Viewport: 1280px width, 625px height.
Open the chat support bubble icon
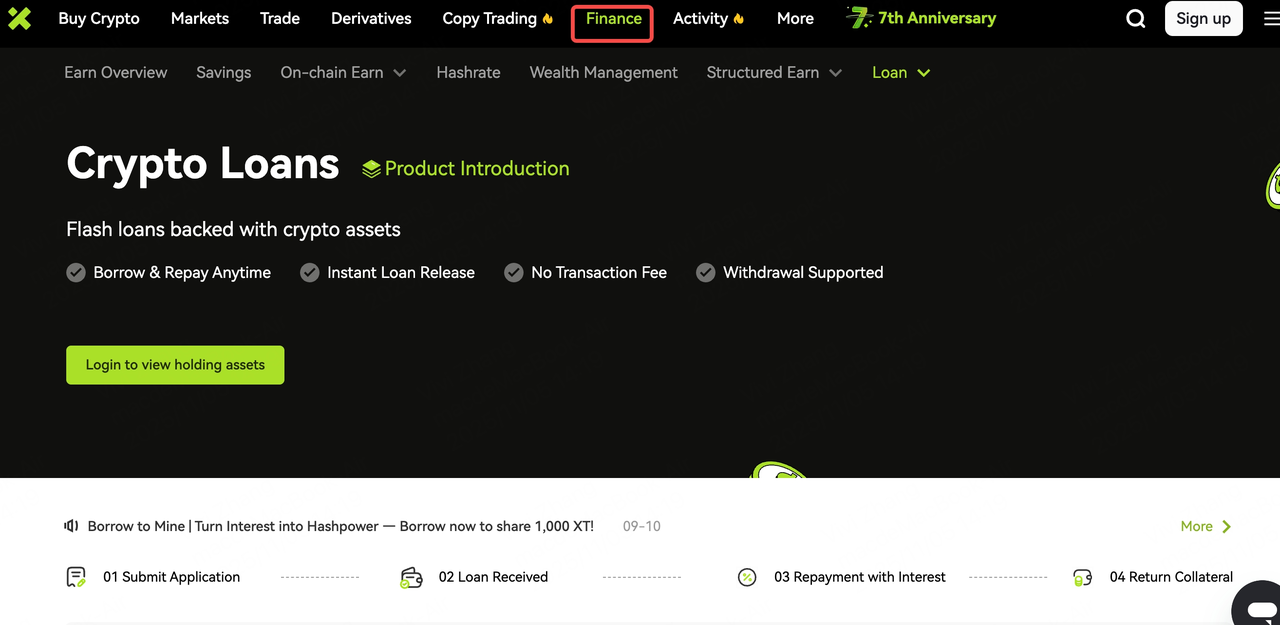click(x=1259, y=605)
